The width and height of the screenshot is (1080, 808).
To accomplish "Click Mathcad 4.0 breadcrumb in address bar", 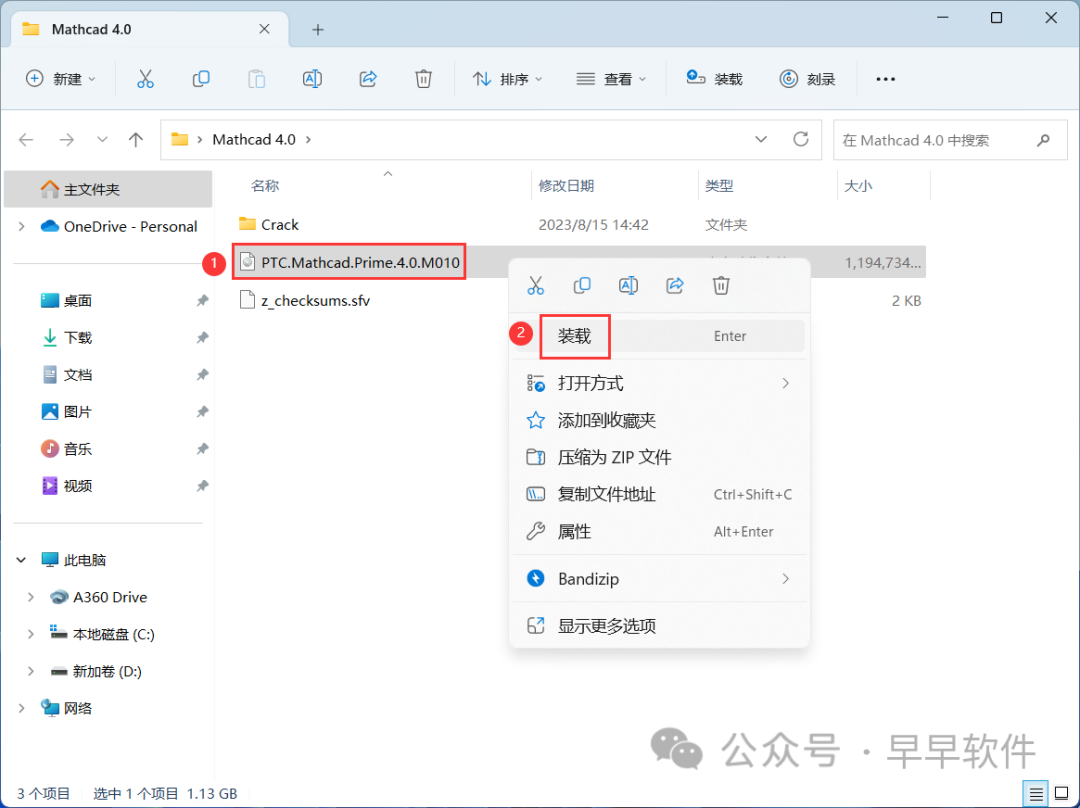I will (254, 140).
